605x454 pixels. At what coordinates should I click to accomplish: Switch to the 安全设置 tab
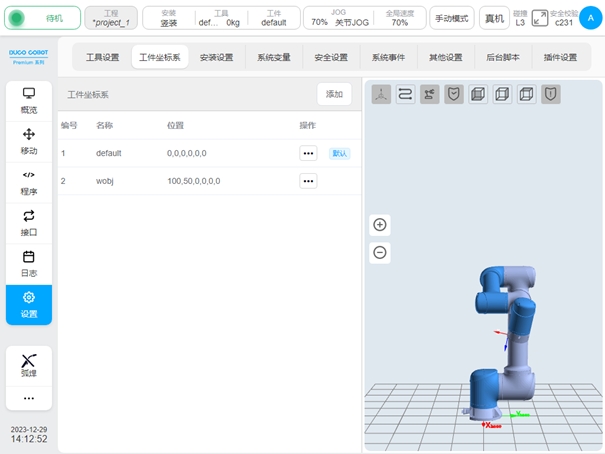pyautogui.click(x=331, y=57)
